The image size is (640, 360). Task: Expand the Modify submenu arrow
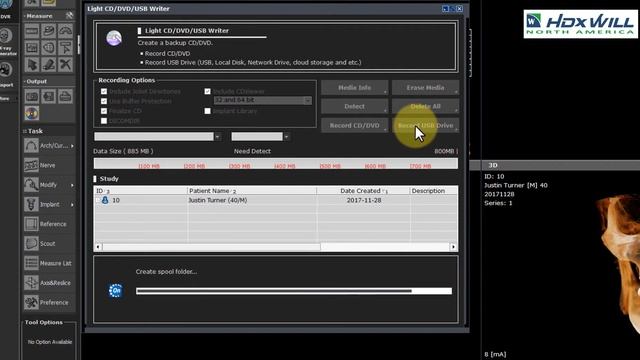72,185
